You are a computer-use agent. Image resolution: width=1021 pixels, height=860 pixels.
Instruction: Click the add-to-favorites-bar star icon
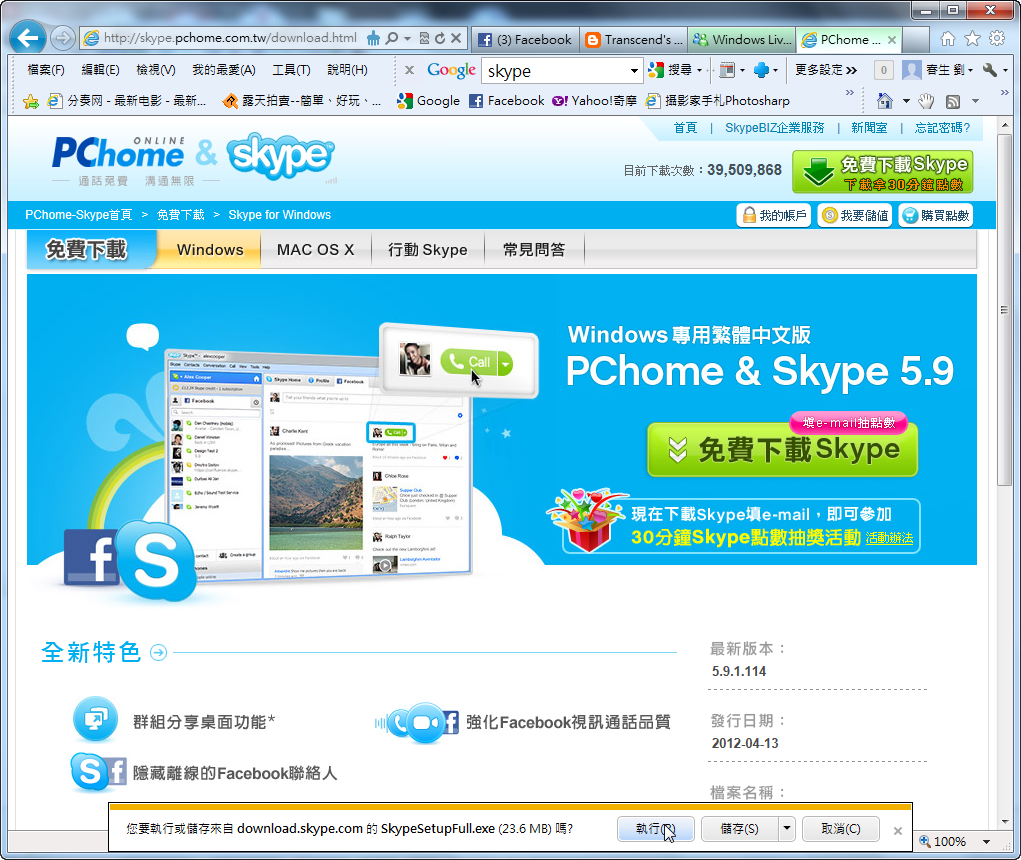pyautogui.click(x=31, y=101)
